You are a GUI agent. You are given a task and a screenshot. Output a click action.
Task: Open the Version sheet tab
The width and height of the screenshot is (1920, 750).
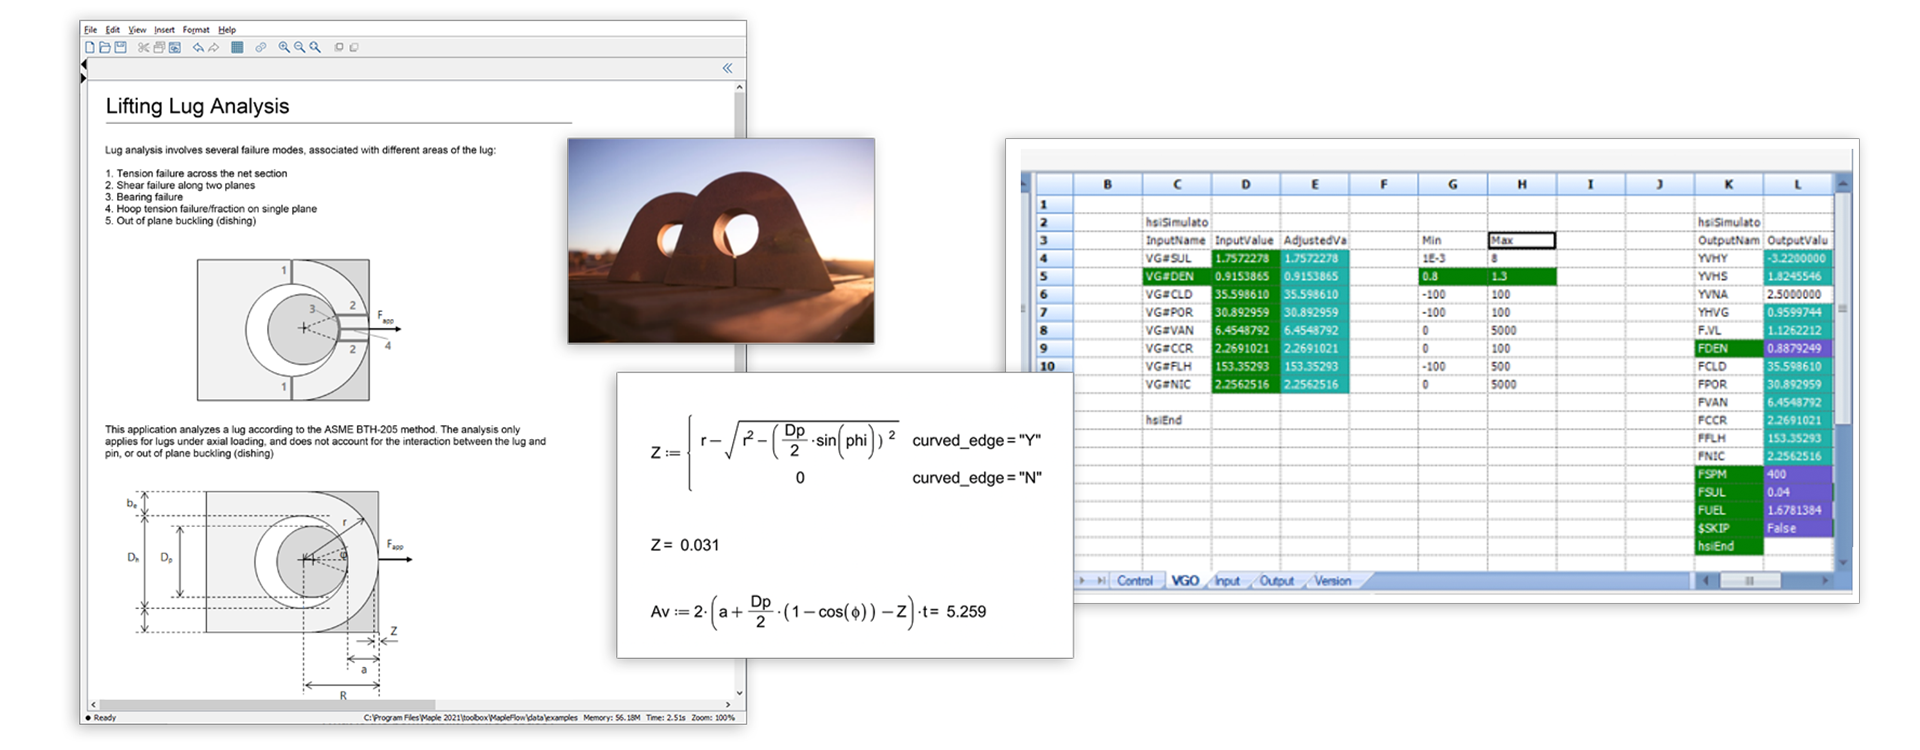click(x=1332, y=581)
